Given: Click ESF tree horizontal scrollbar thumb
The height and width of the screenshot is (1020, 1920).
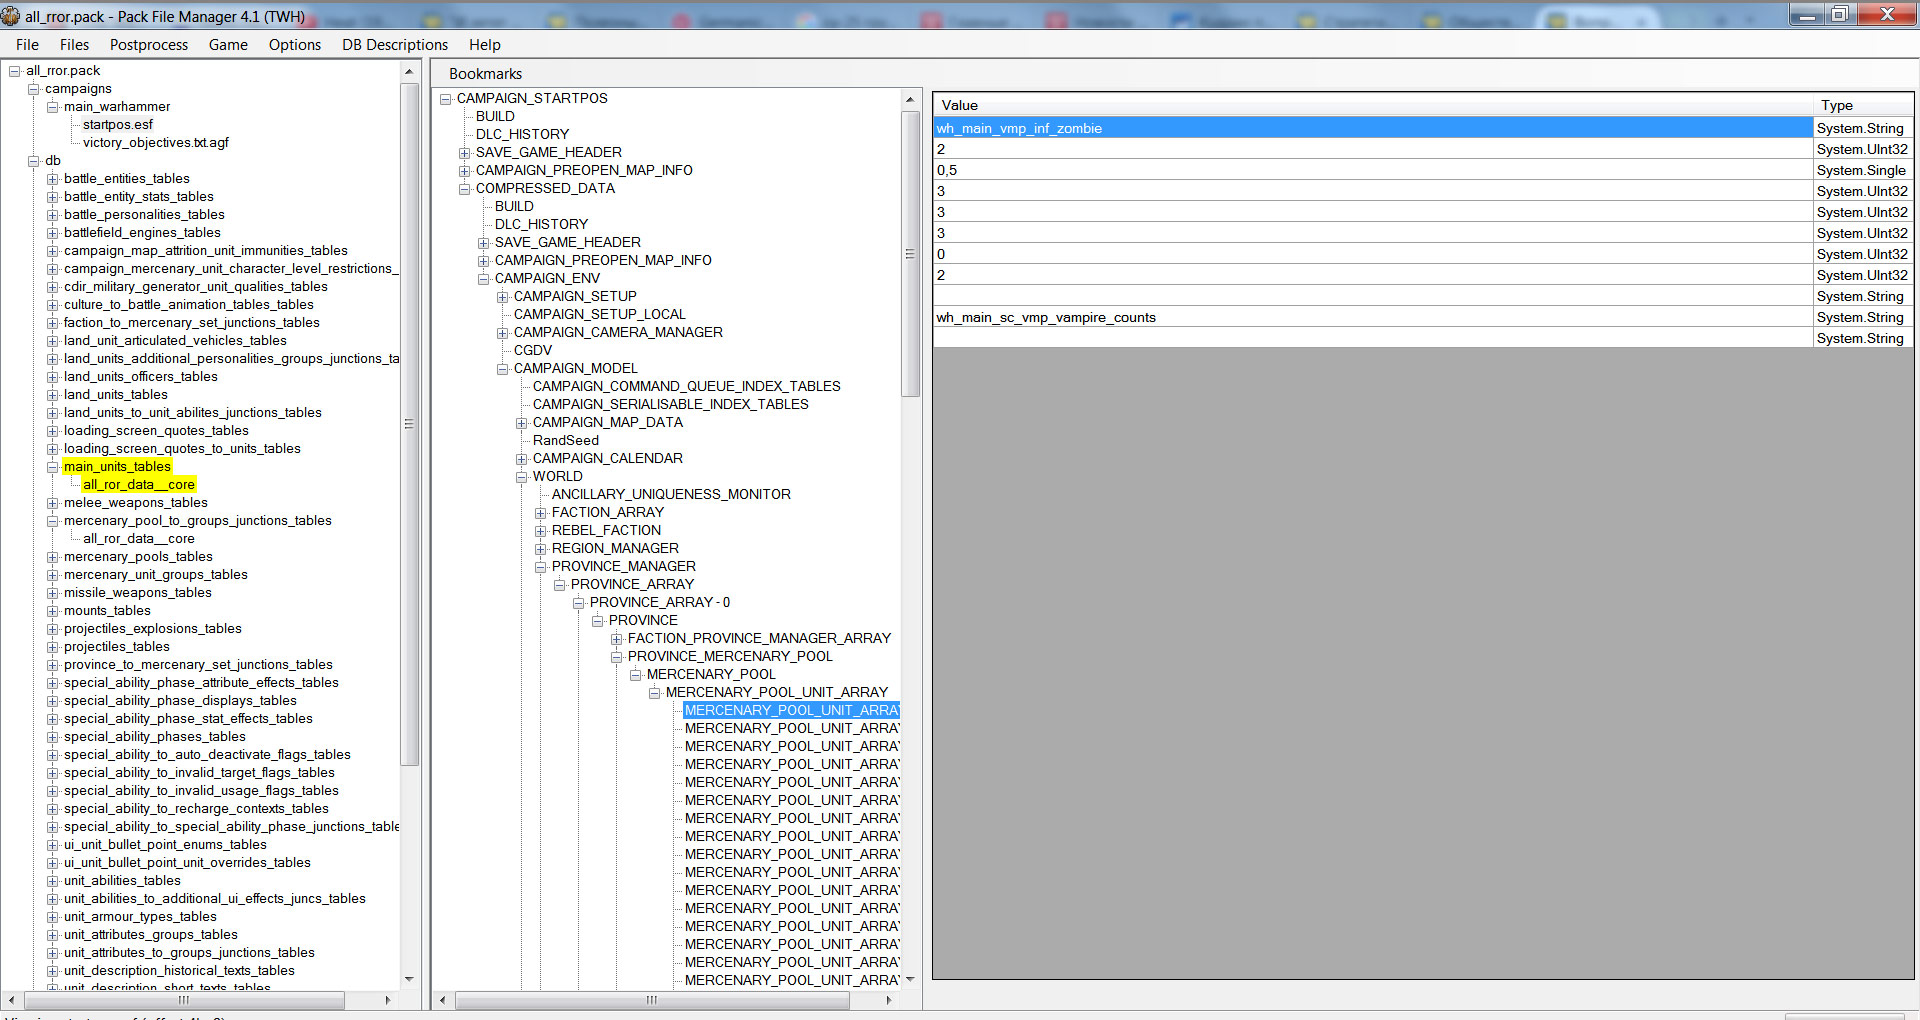Looking at the screenshot, I should 652,1000.
